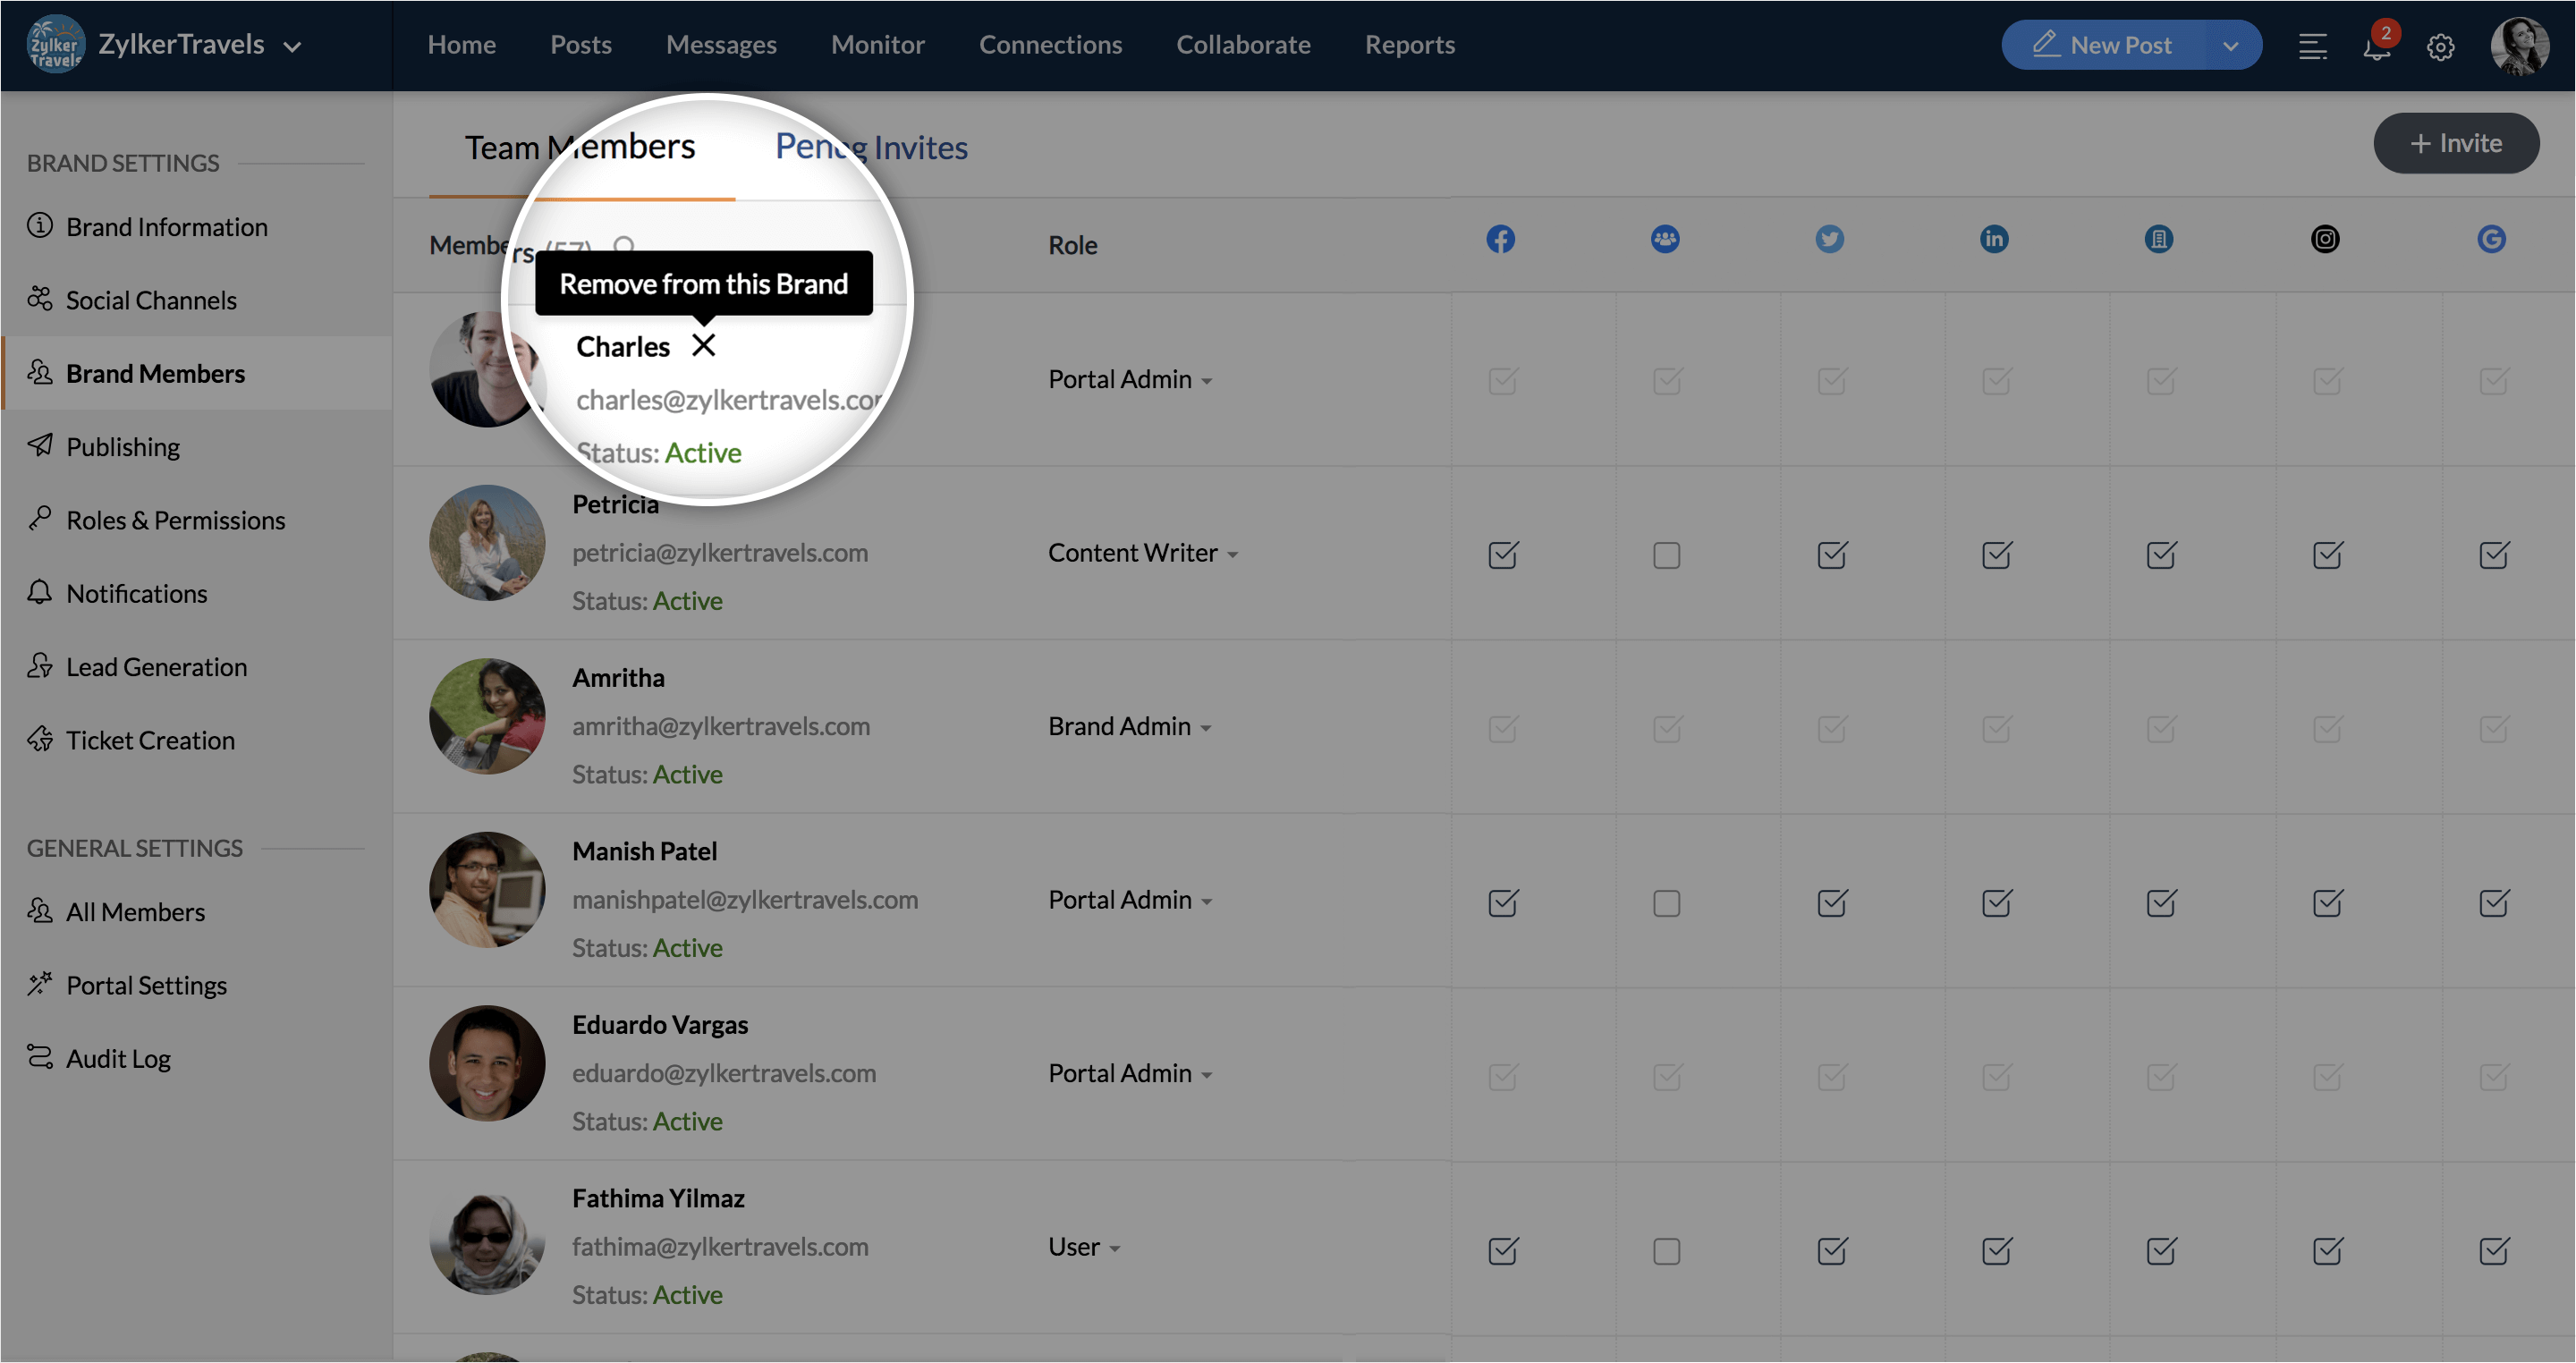This screenshot has width=2576, height=1363.
Task: Check Manish Patel's Facebook Groups checkbox
Action: [x=1666, y=903]
